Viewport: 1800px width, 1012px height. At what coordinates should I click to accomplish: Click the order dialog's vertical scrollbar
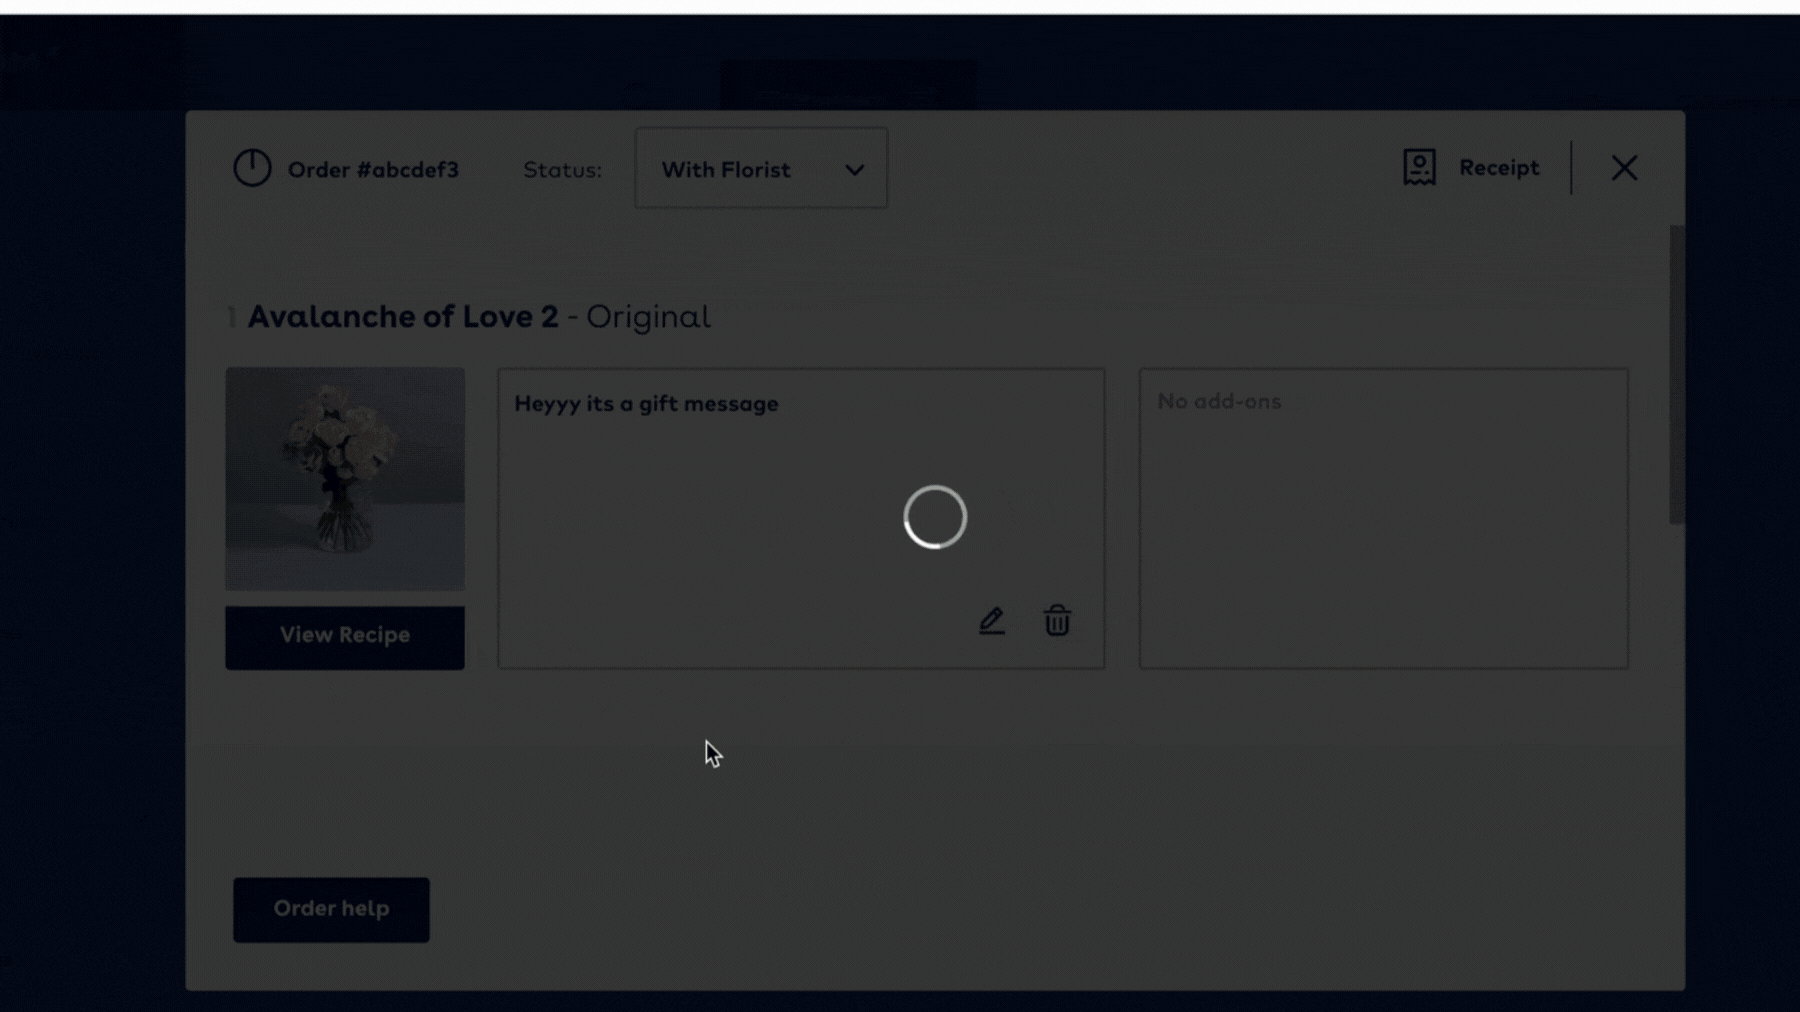(x=1676, y=375)
